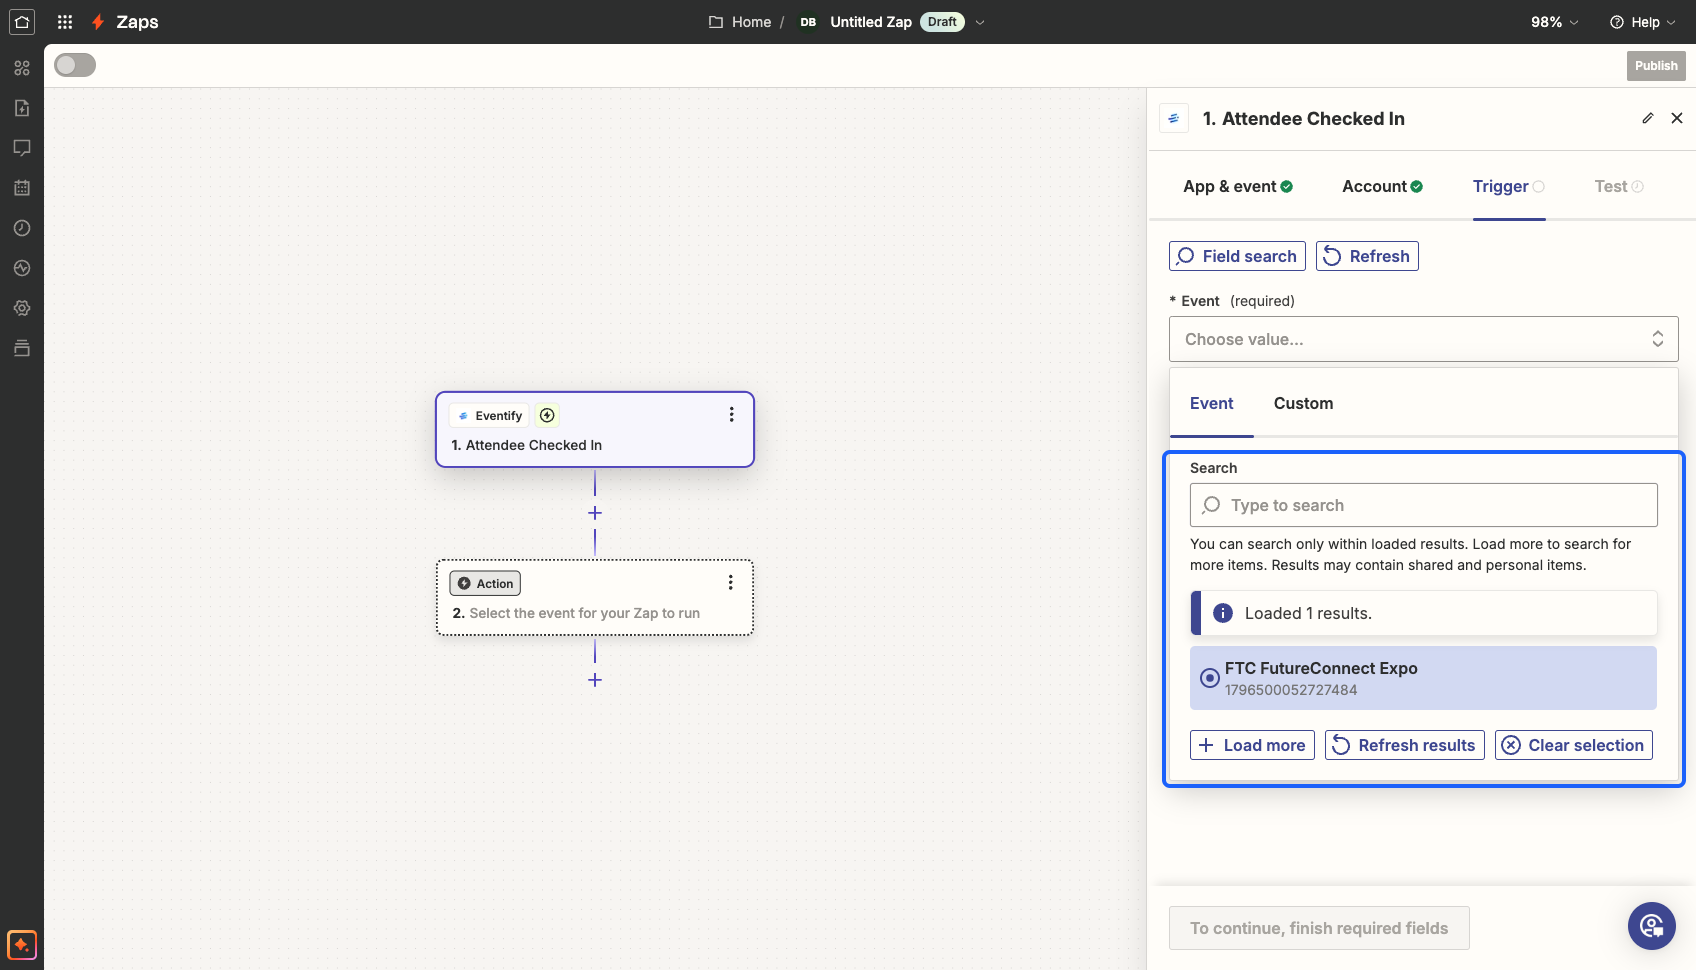Click the Action label chip in step 2
The height and width of the screenshot is (970, 1696).
pos(485,583)
